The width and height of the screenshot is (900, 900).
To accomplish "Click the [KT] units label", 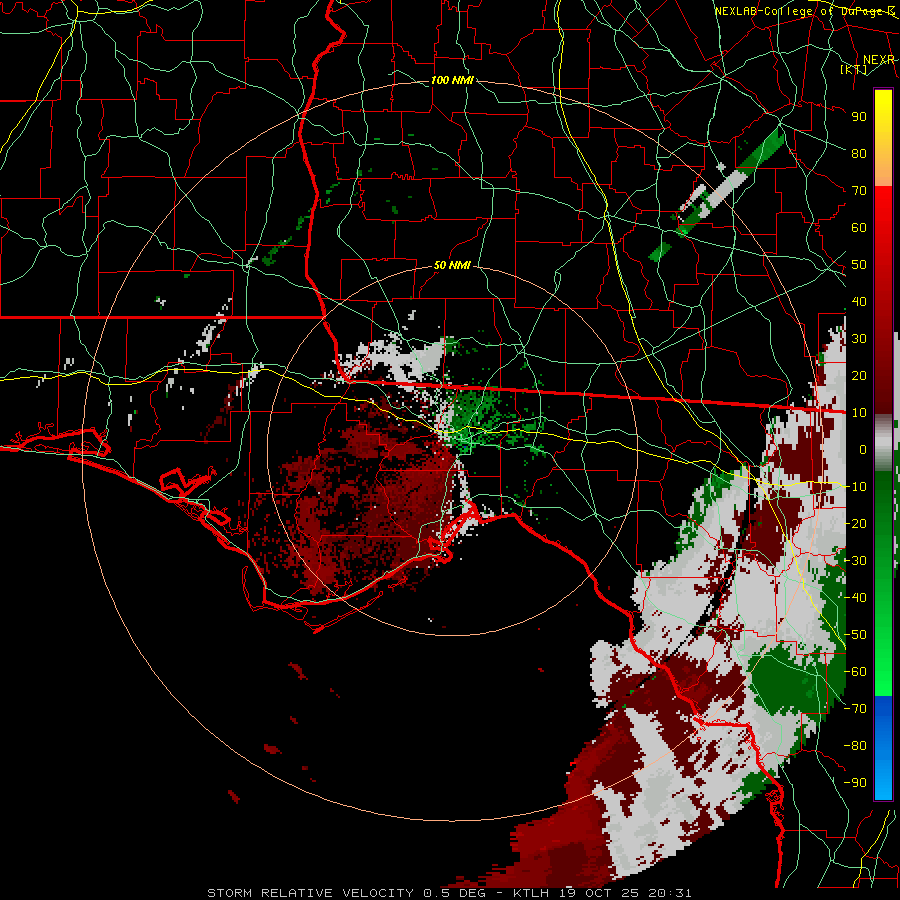I will point(854,69).
